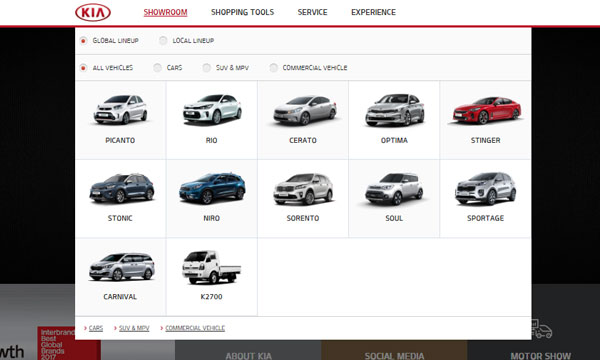600x360 pixels.
Task: Click the delivery truck icon
Action: [541, 328]
